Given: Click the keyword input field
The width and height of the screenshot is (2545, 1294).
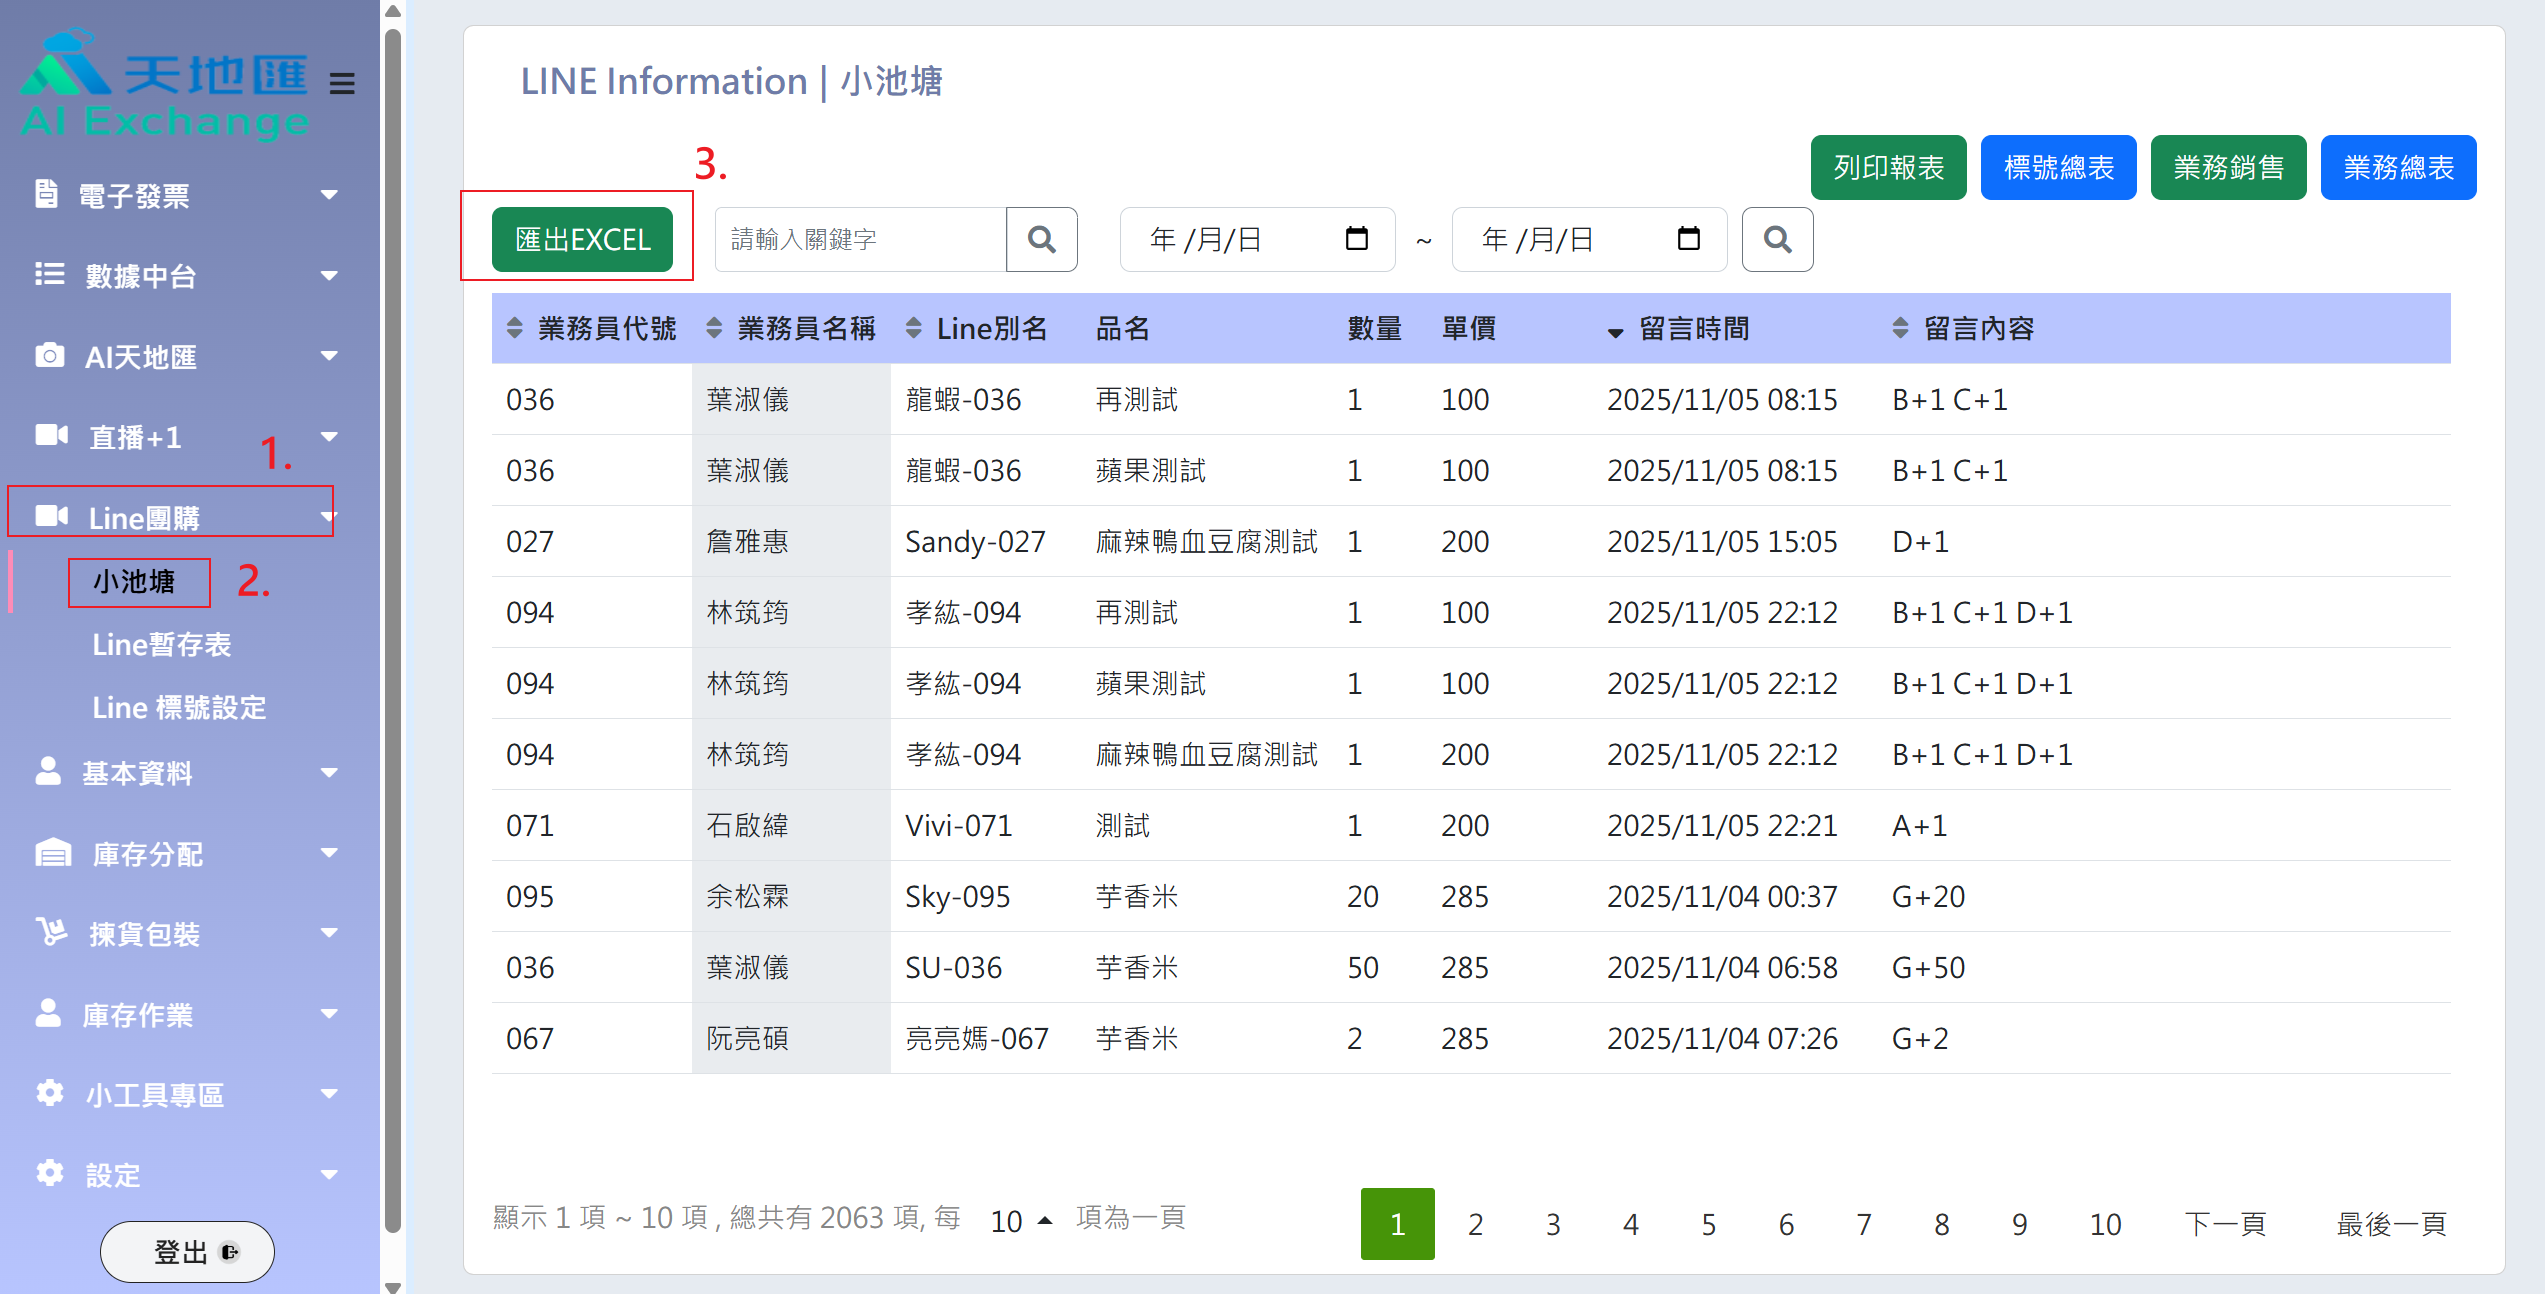Looking at the screenshot, I should point(859,240).
